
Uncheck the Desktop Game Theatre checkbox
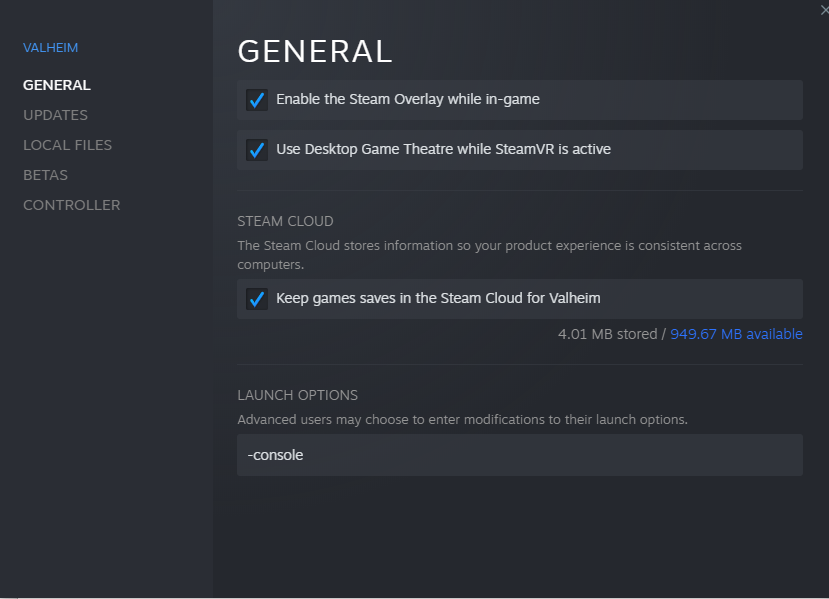pyautogui.click(x=257, y=150)
